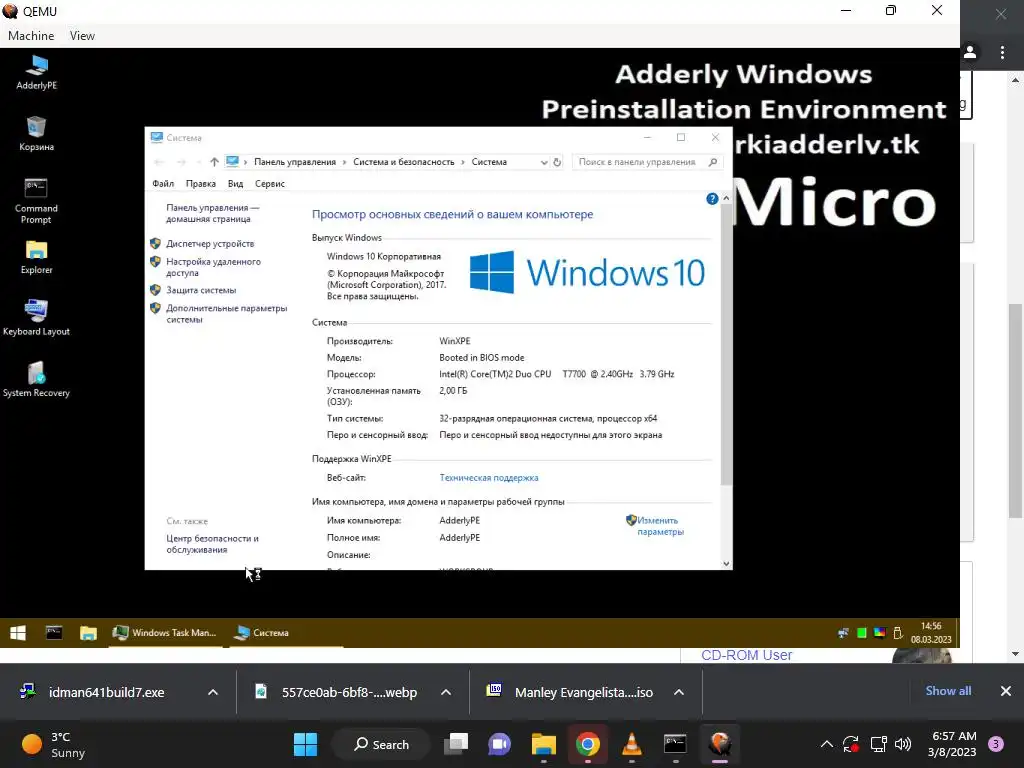Open the Вид menu
Image resolution: width=1024 pixels, height=768 pixels.
[235, 184]
